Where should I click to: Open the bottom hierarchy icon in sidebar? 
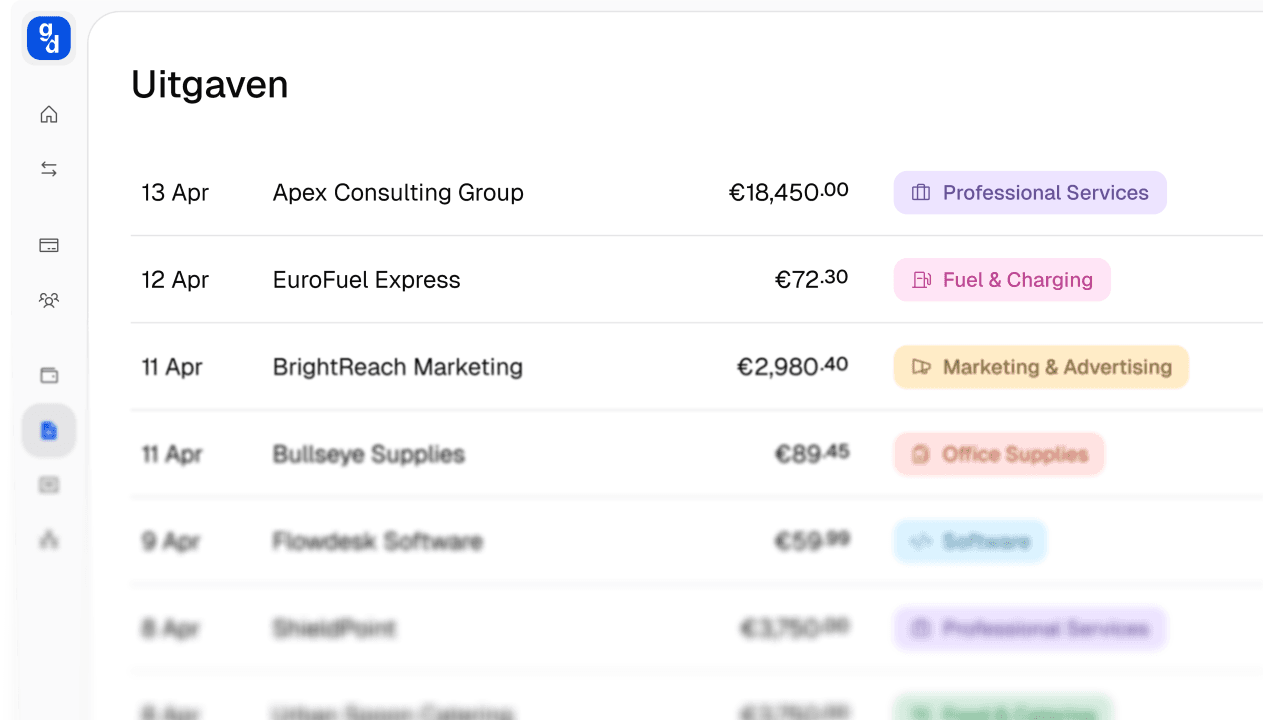(x=49, y=540)
